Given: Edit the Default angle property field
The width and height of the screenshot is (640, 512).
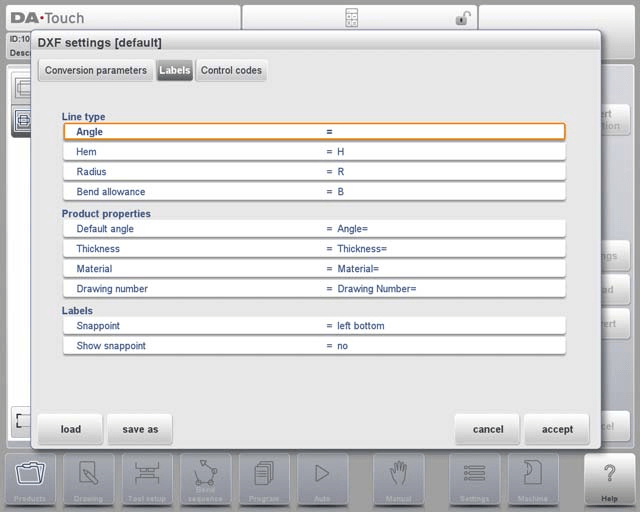Looking at the screenshot, I should [314, 229].
